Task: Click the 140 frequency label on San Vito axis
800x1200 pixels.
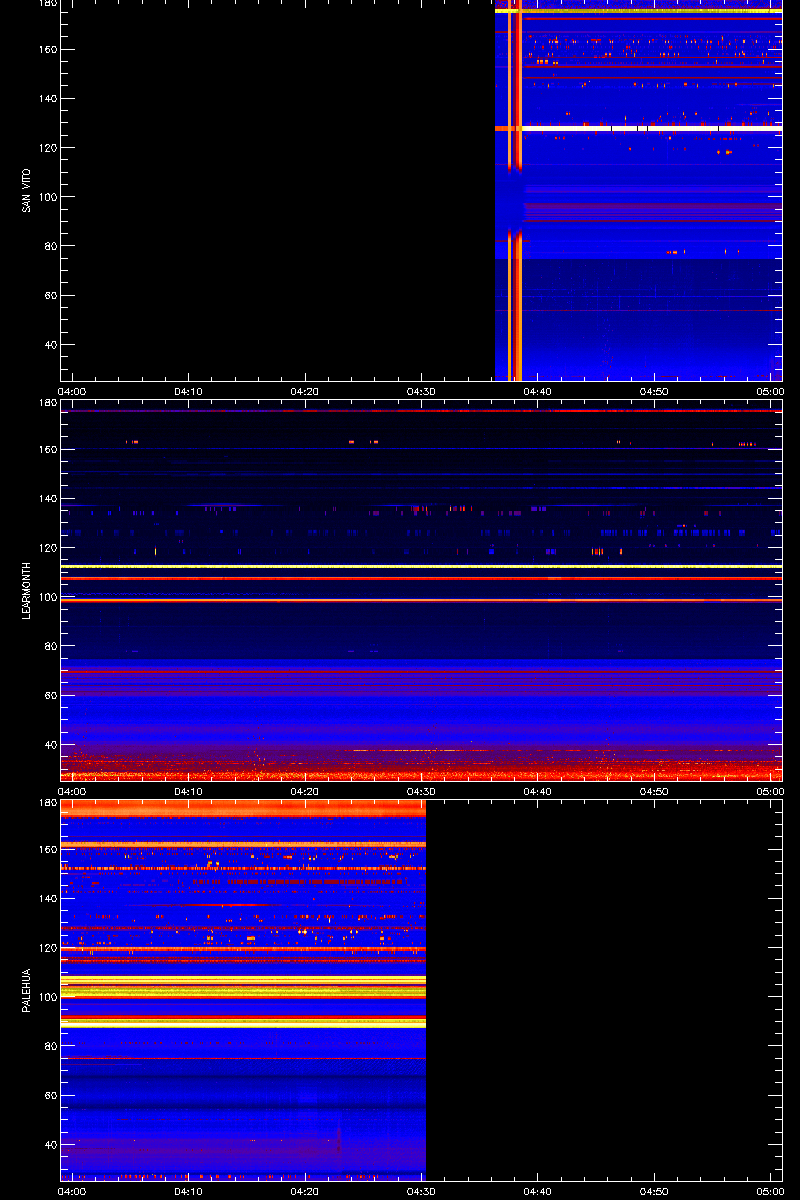Action: point(48,99)
